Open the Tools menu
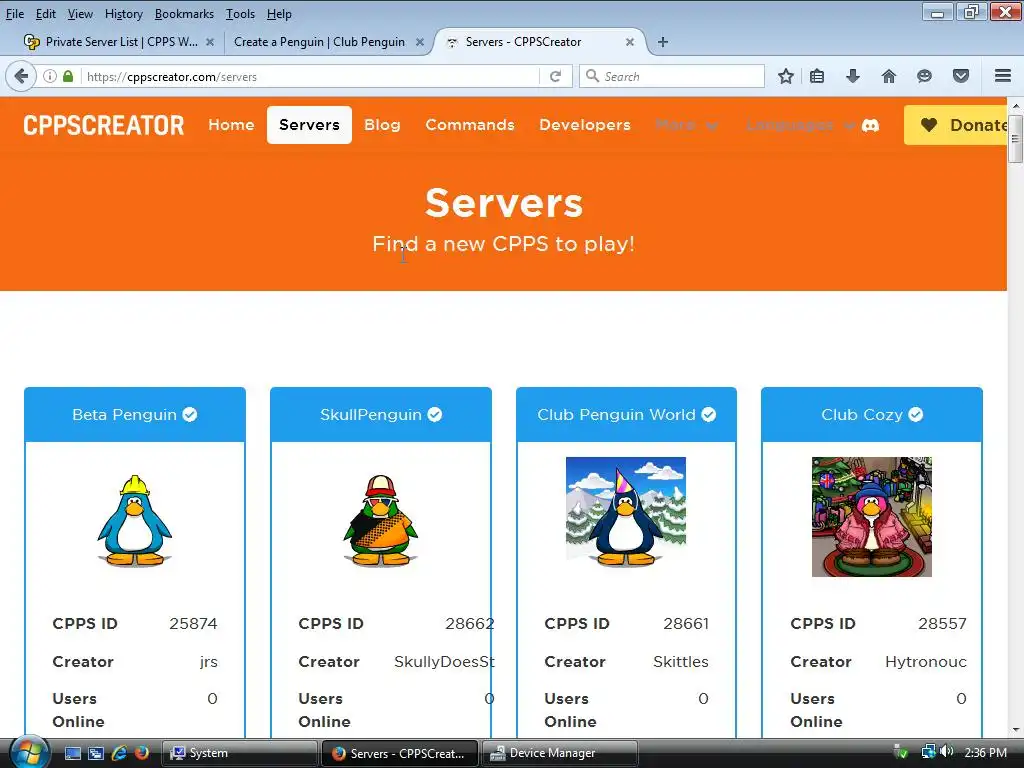This screenshot has height=768, width=1024. click(240, 14)
